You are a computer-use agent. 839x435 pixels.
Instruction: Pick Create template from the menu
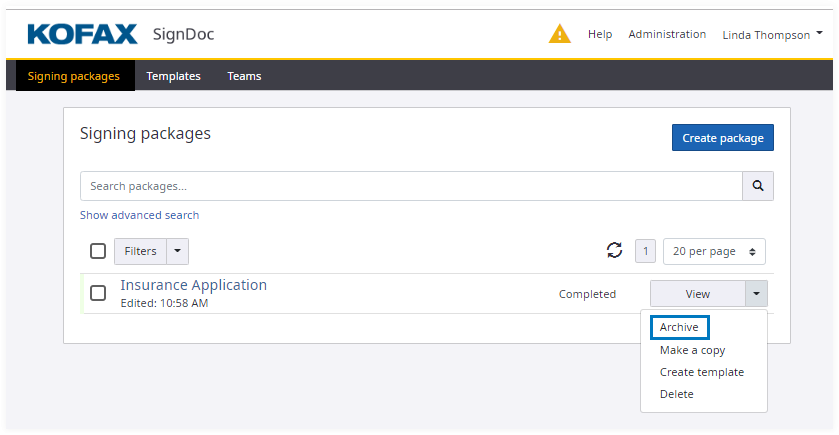pos(701,372)
